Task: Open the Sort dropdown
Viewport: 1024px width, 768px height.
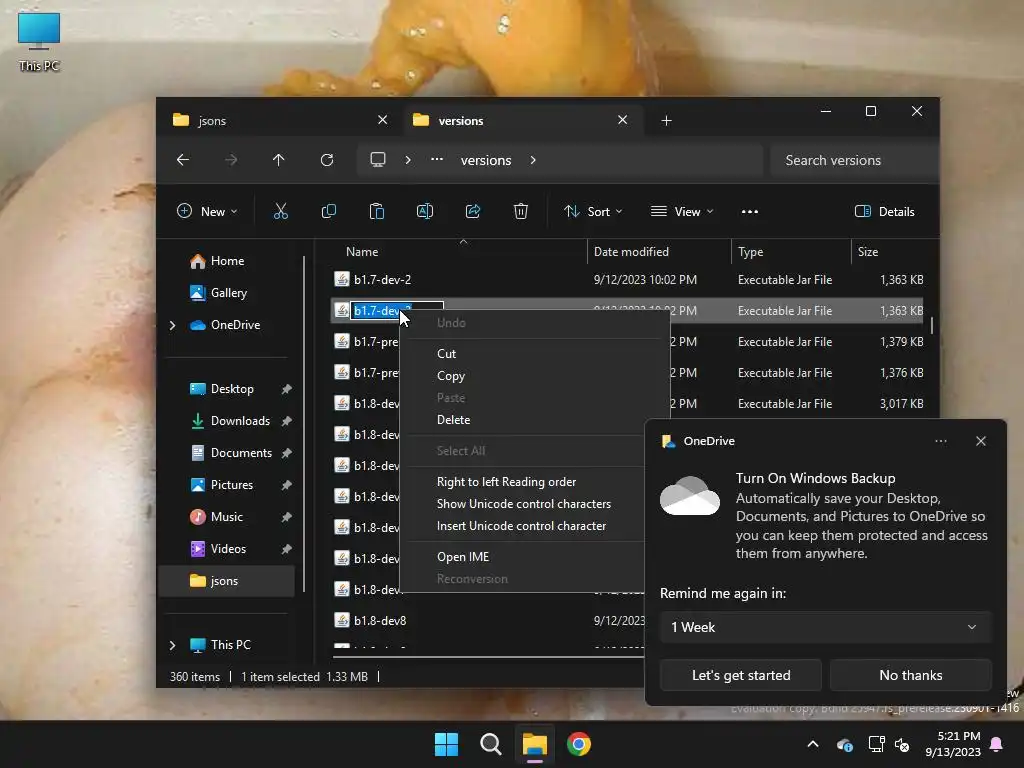Action: pos(593,212)
